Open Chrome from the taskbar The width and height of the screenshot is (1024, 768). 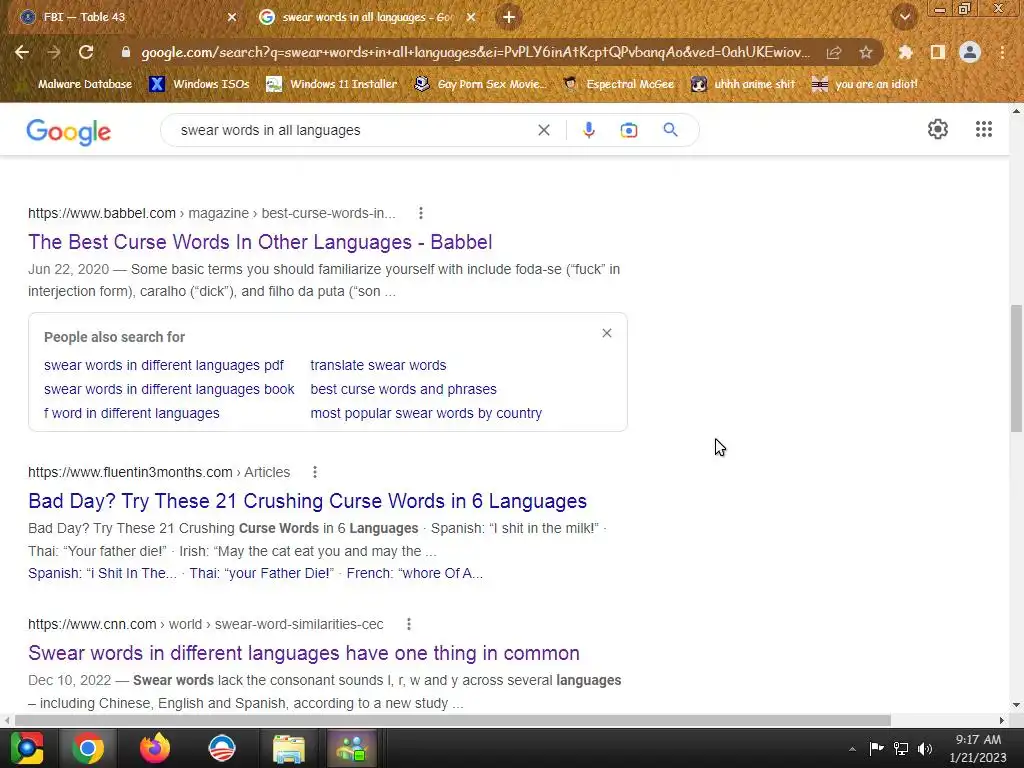(x=88, y=748)
